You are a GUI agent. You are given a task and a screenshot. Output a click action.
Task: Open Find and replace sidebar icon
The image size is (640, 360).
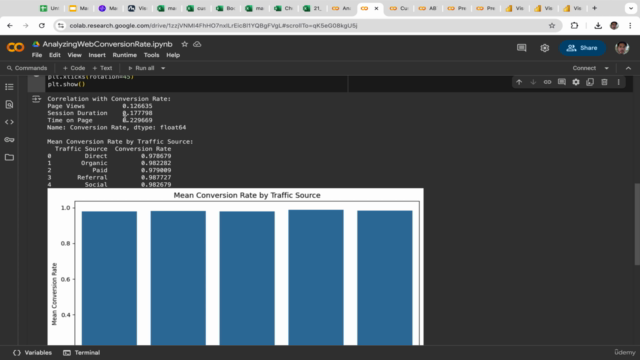(x=9, y=104)
